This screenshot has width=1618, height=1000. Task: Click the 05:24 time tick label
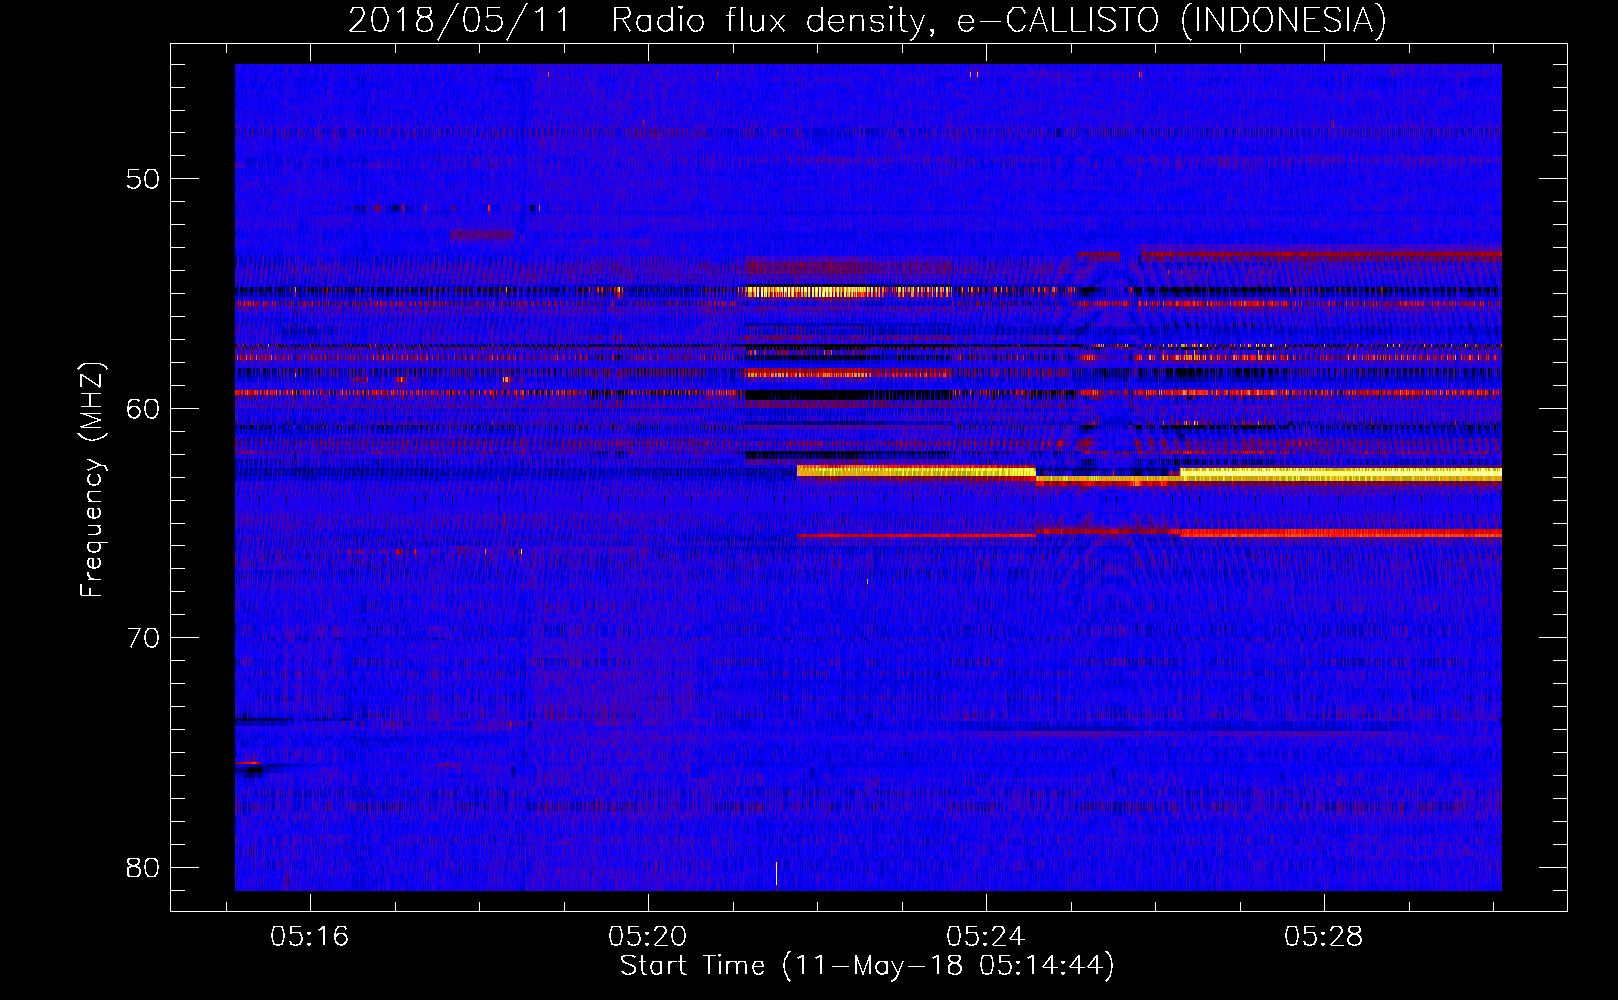coord(985,937)
